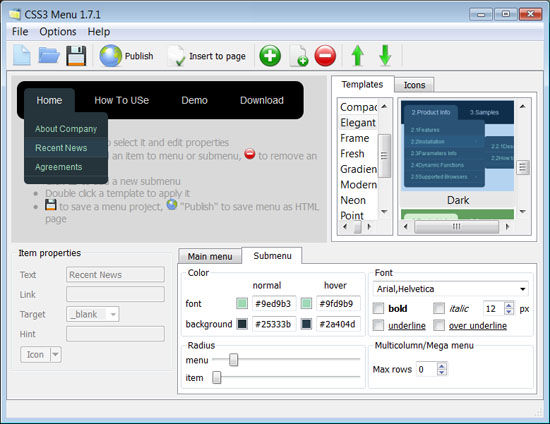This screenshot has height=424, width=550.
Task: Expand the Icon dropdown arrow
Action: [x=56, y=355]
